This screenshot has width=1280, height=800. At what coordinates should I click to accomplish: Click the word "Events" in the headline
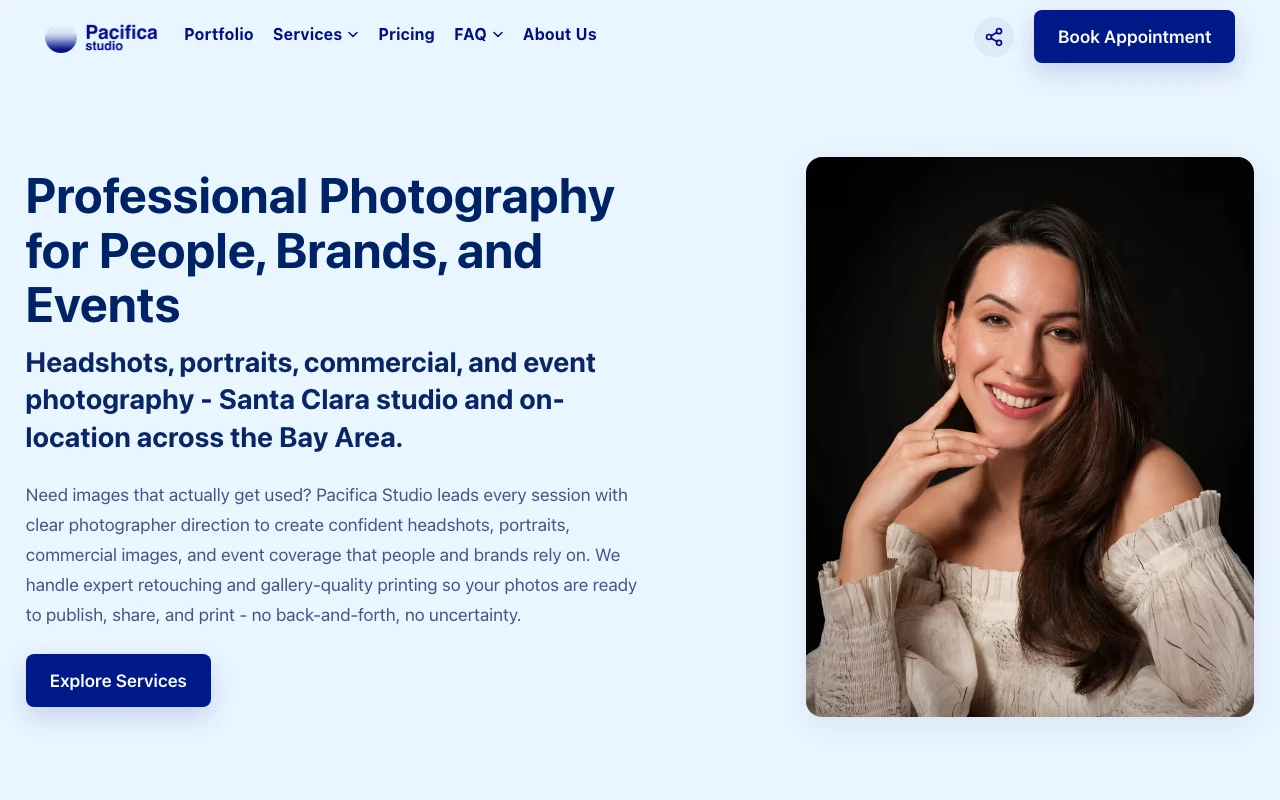[x=103, y=306]
